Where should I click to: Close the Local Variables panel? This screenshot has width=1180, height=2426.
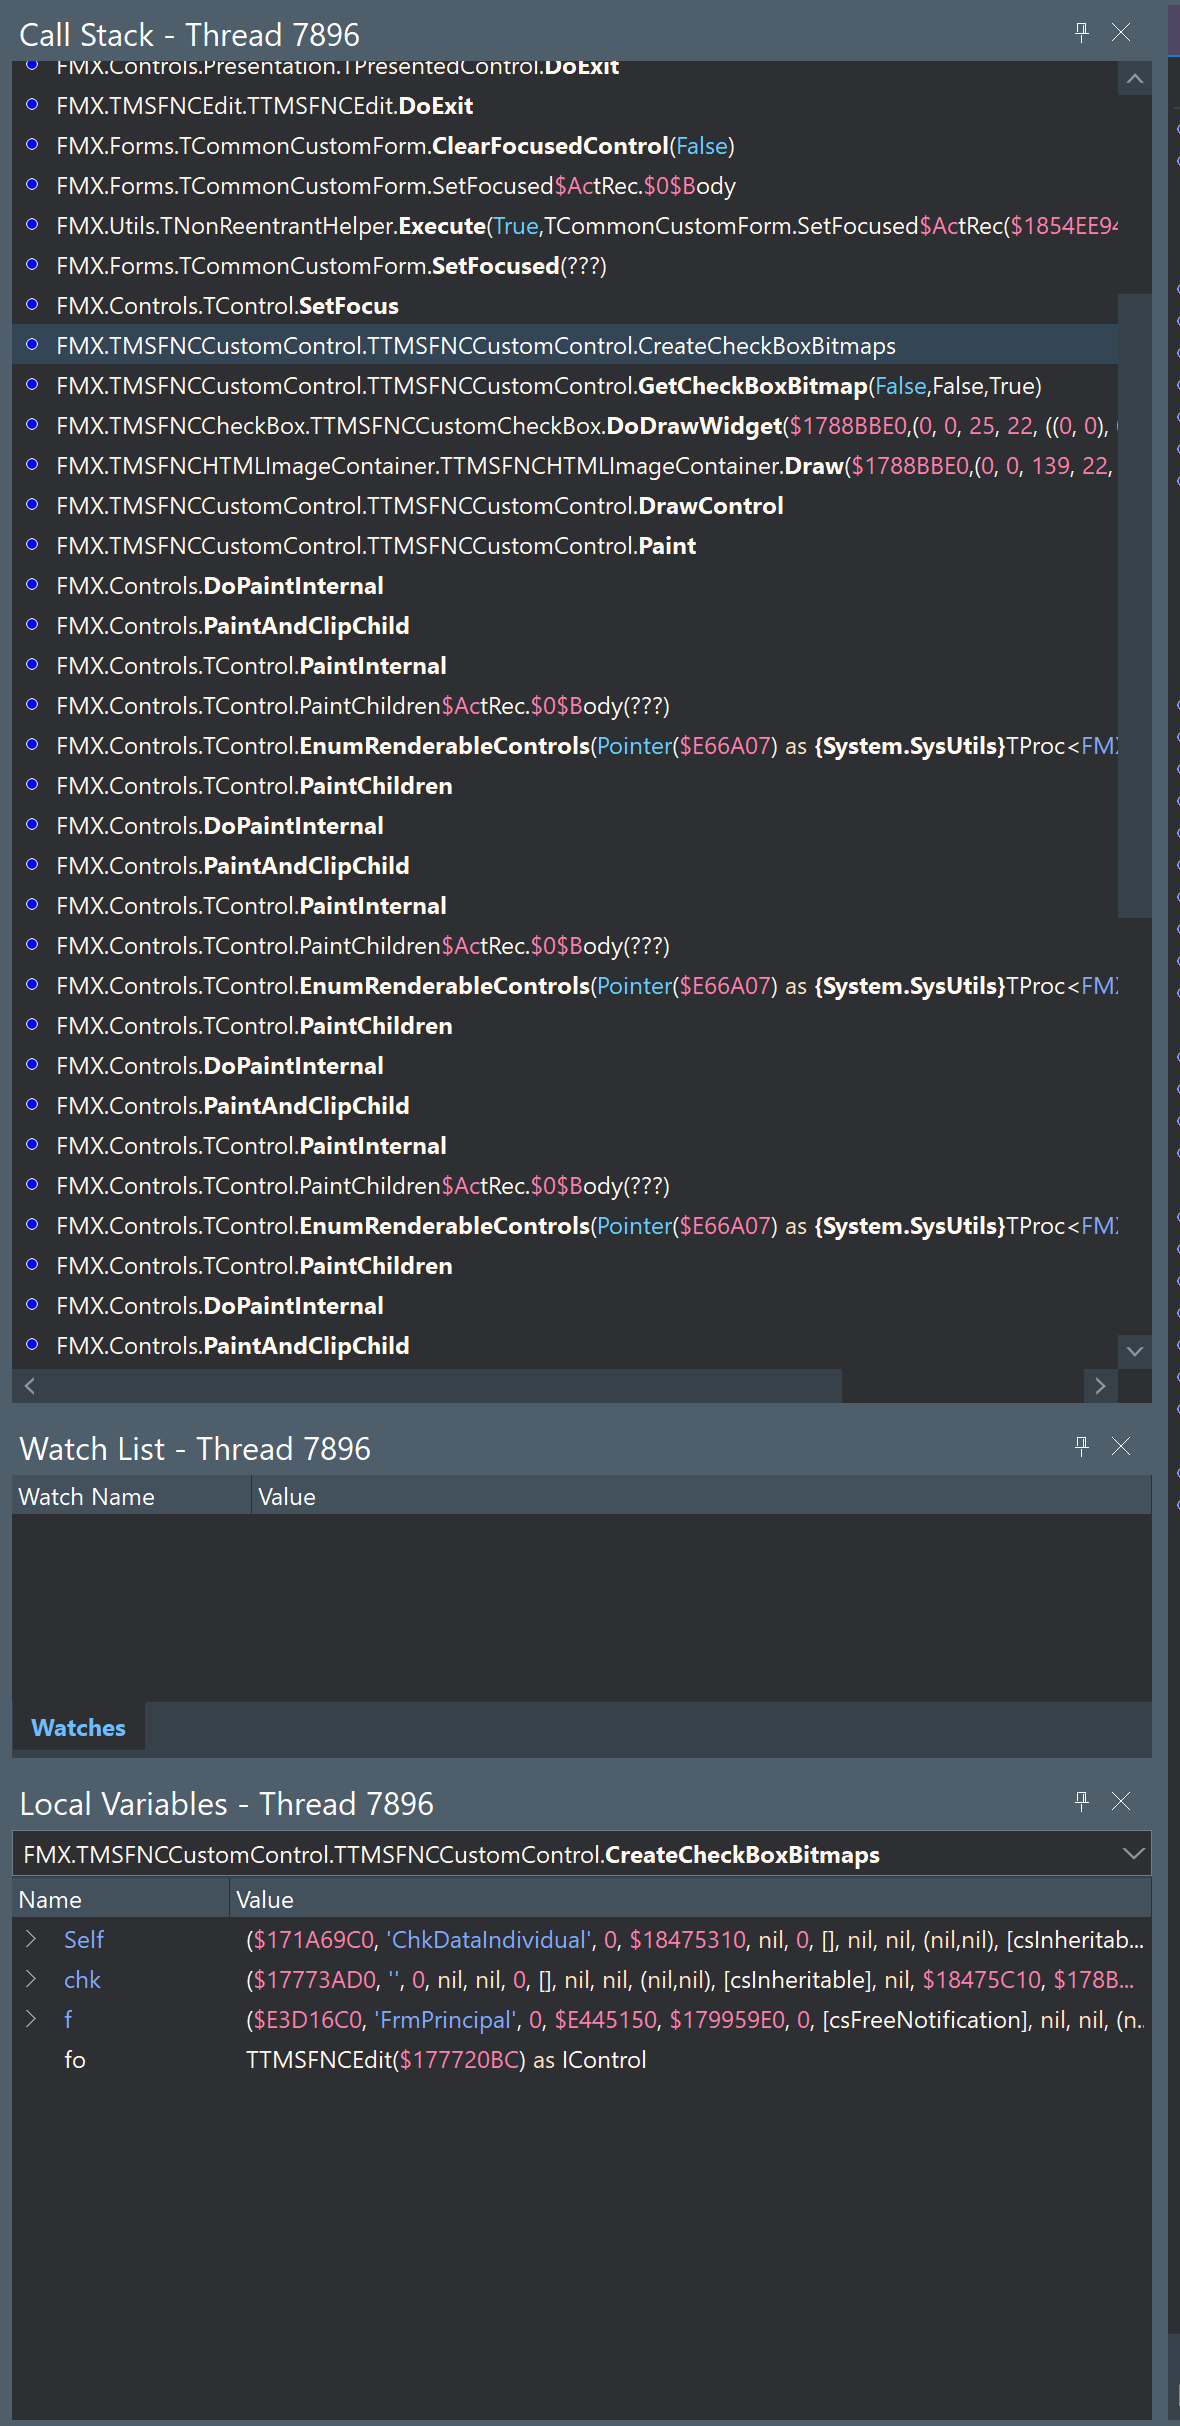pos(1121,1801)
